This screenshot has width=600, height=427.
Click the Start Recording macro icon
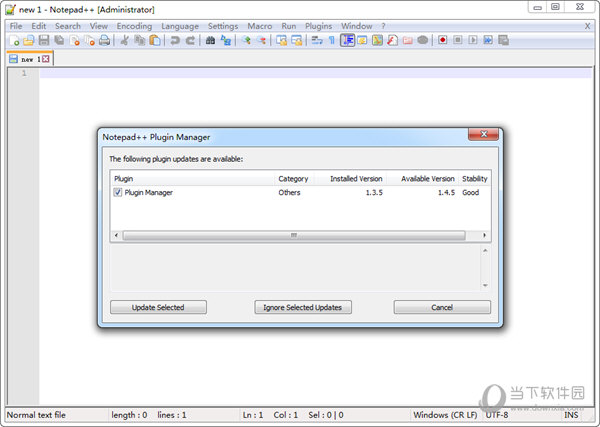443,40
